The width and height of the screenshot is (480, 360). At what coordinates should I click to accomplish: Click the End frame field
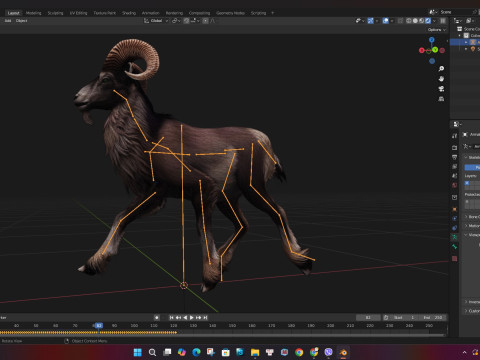(434, 318)
